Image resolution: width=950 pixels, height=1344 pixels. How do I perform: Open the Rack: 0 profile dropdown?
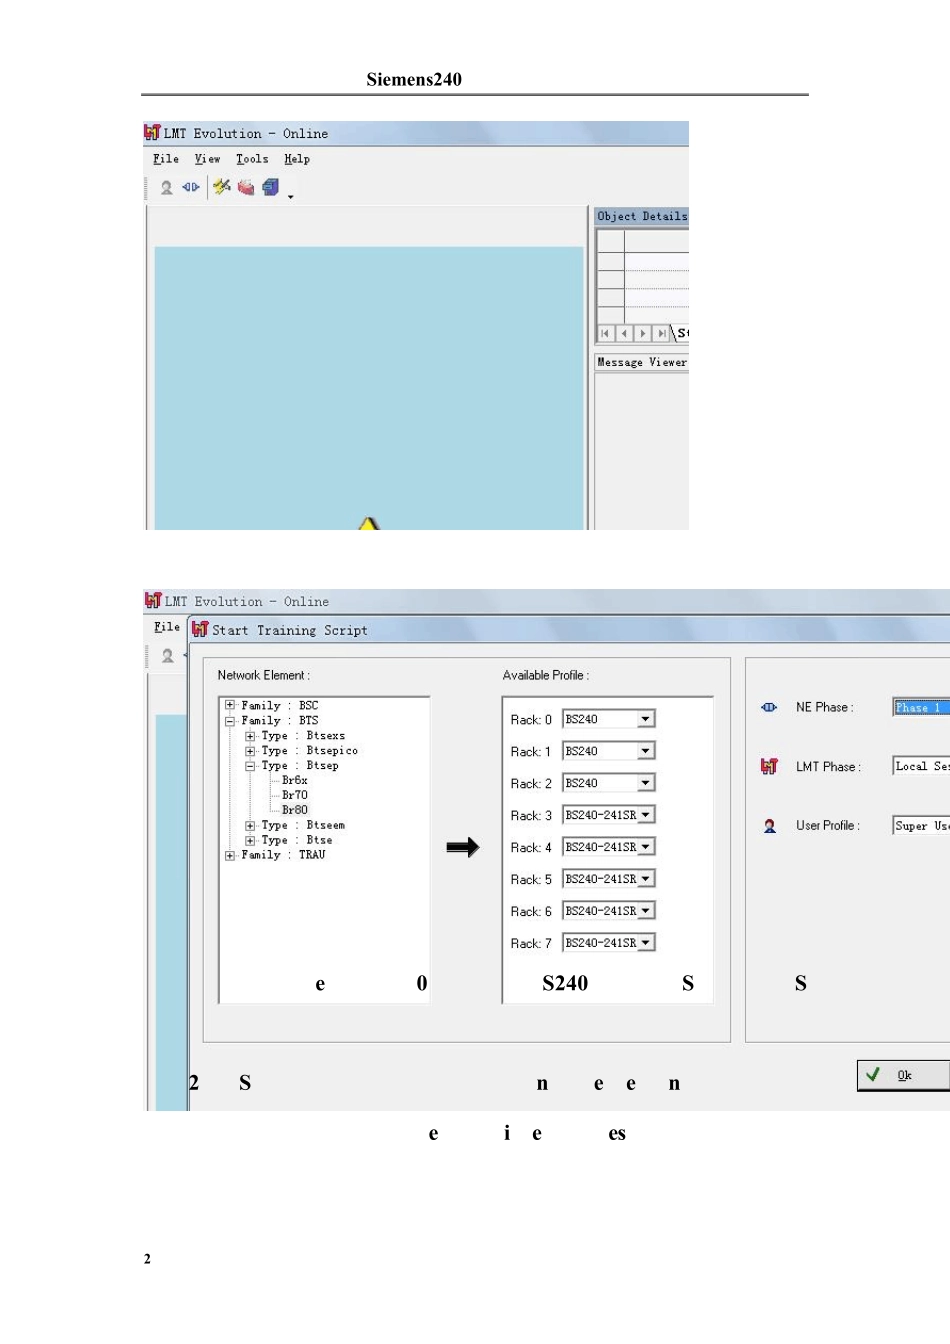pos(646,719)
